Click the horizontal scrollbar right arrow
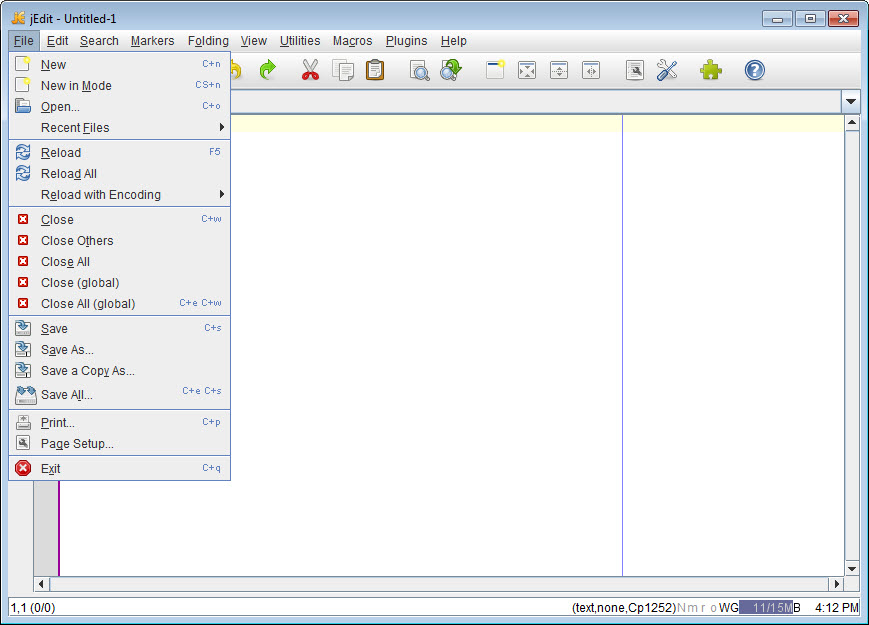This screenshot has height=625, width=869. (836, 583)
